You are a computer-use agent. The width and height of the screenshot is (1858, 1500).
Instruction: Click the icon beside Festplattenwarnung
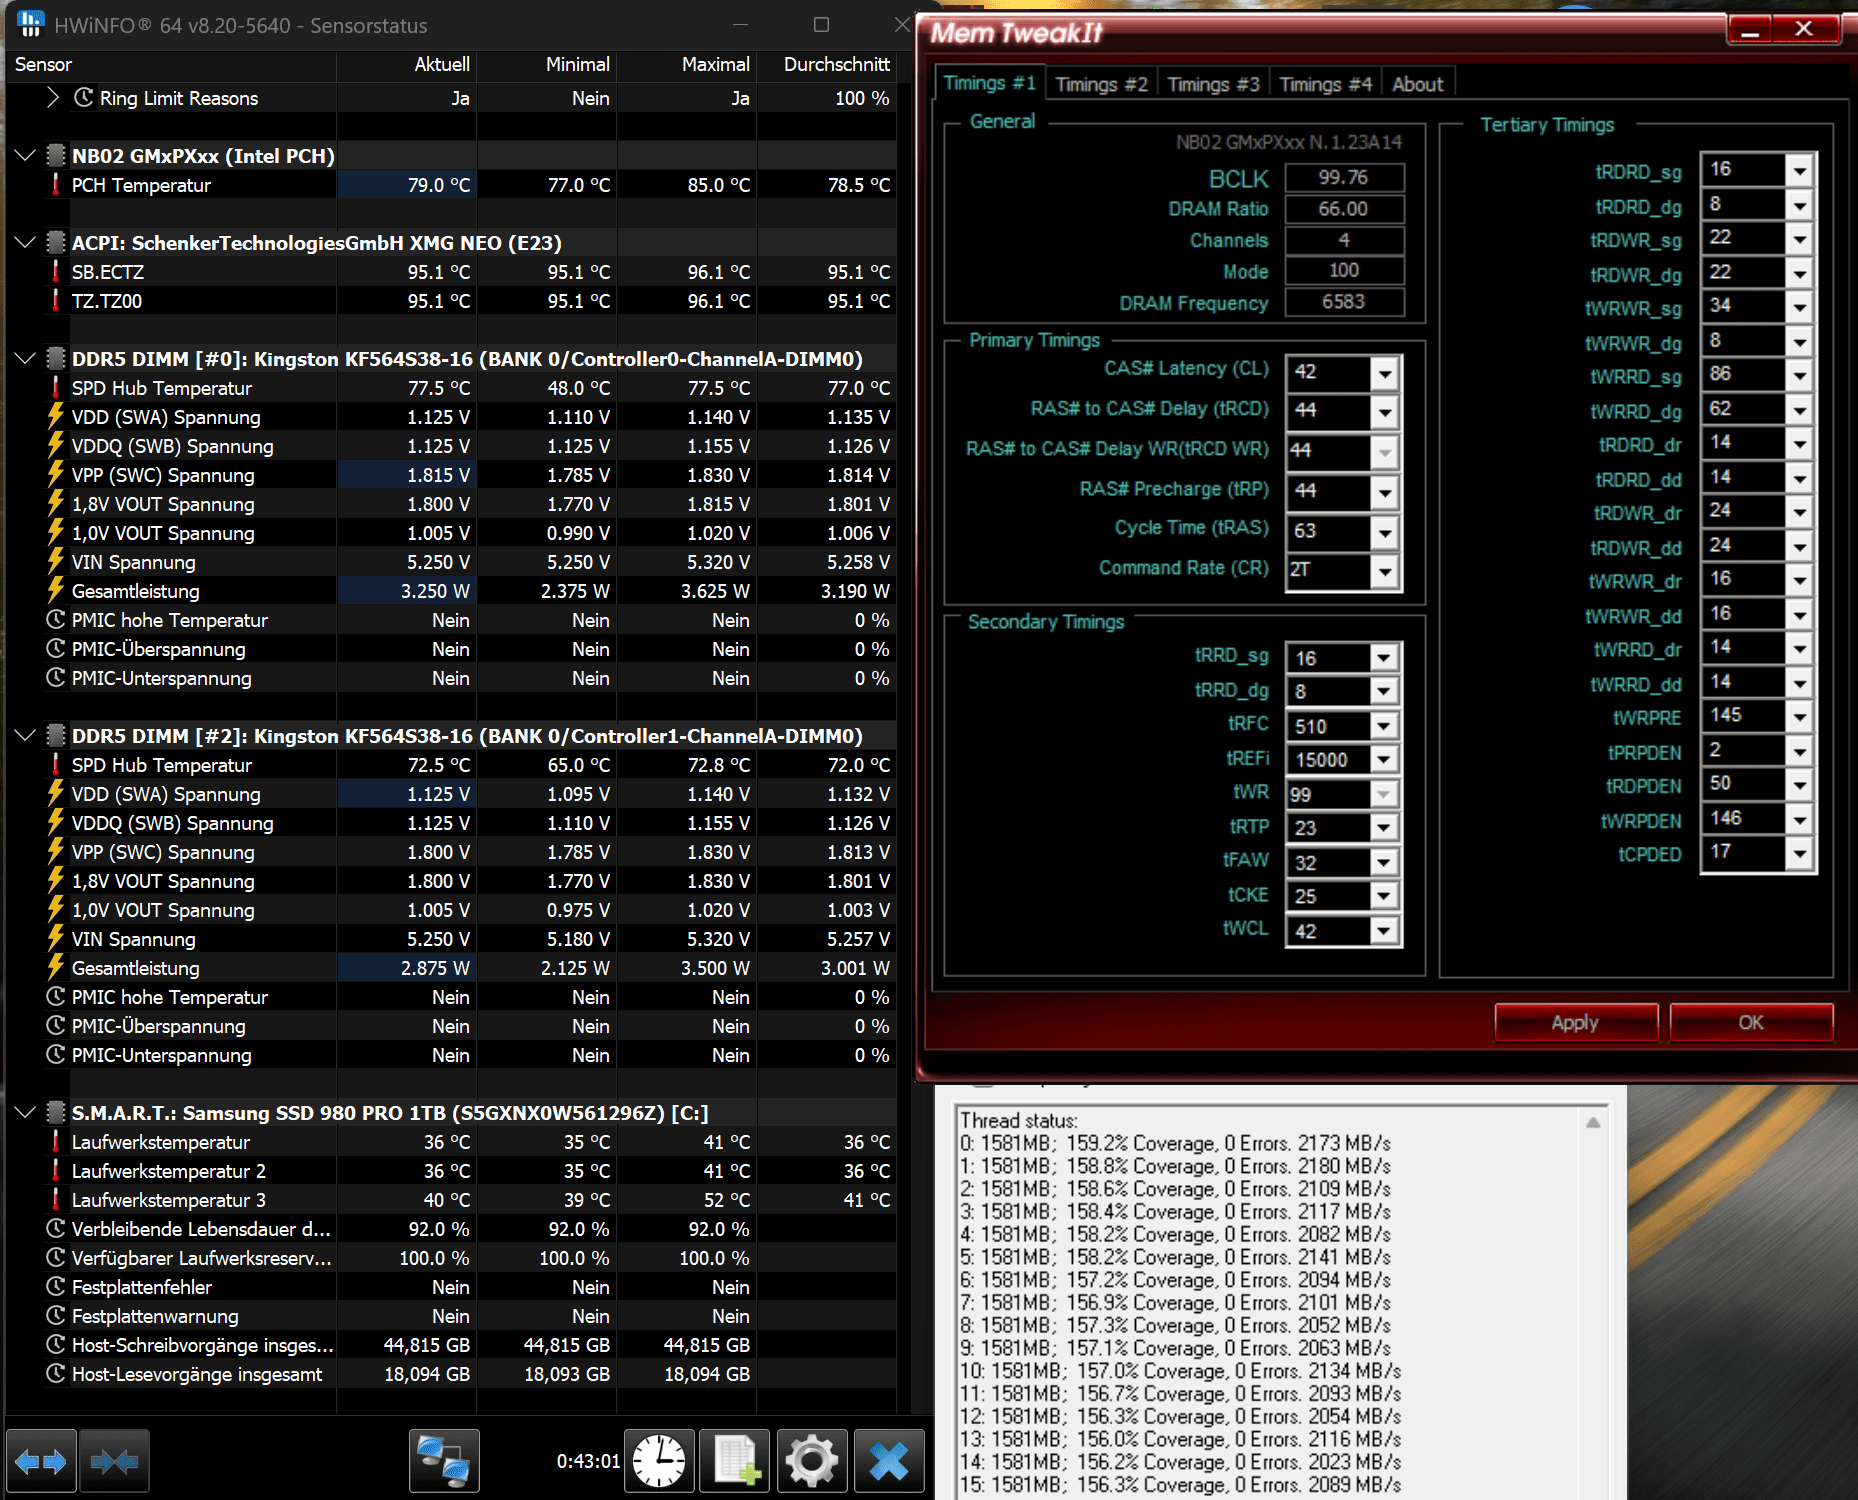[x=56, y=1316]
